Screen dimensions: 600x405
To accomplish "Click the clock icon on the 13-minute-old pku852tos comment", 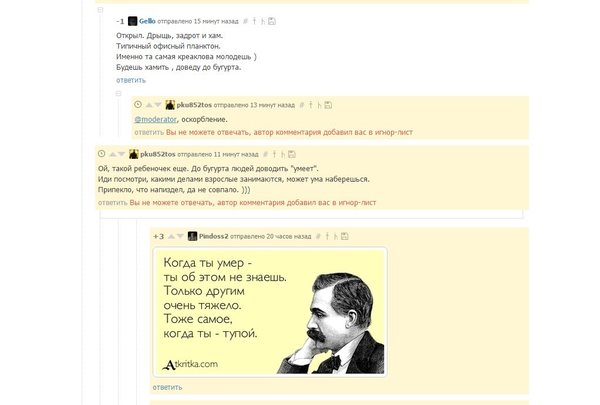I will [x=138, y=104].
